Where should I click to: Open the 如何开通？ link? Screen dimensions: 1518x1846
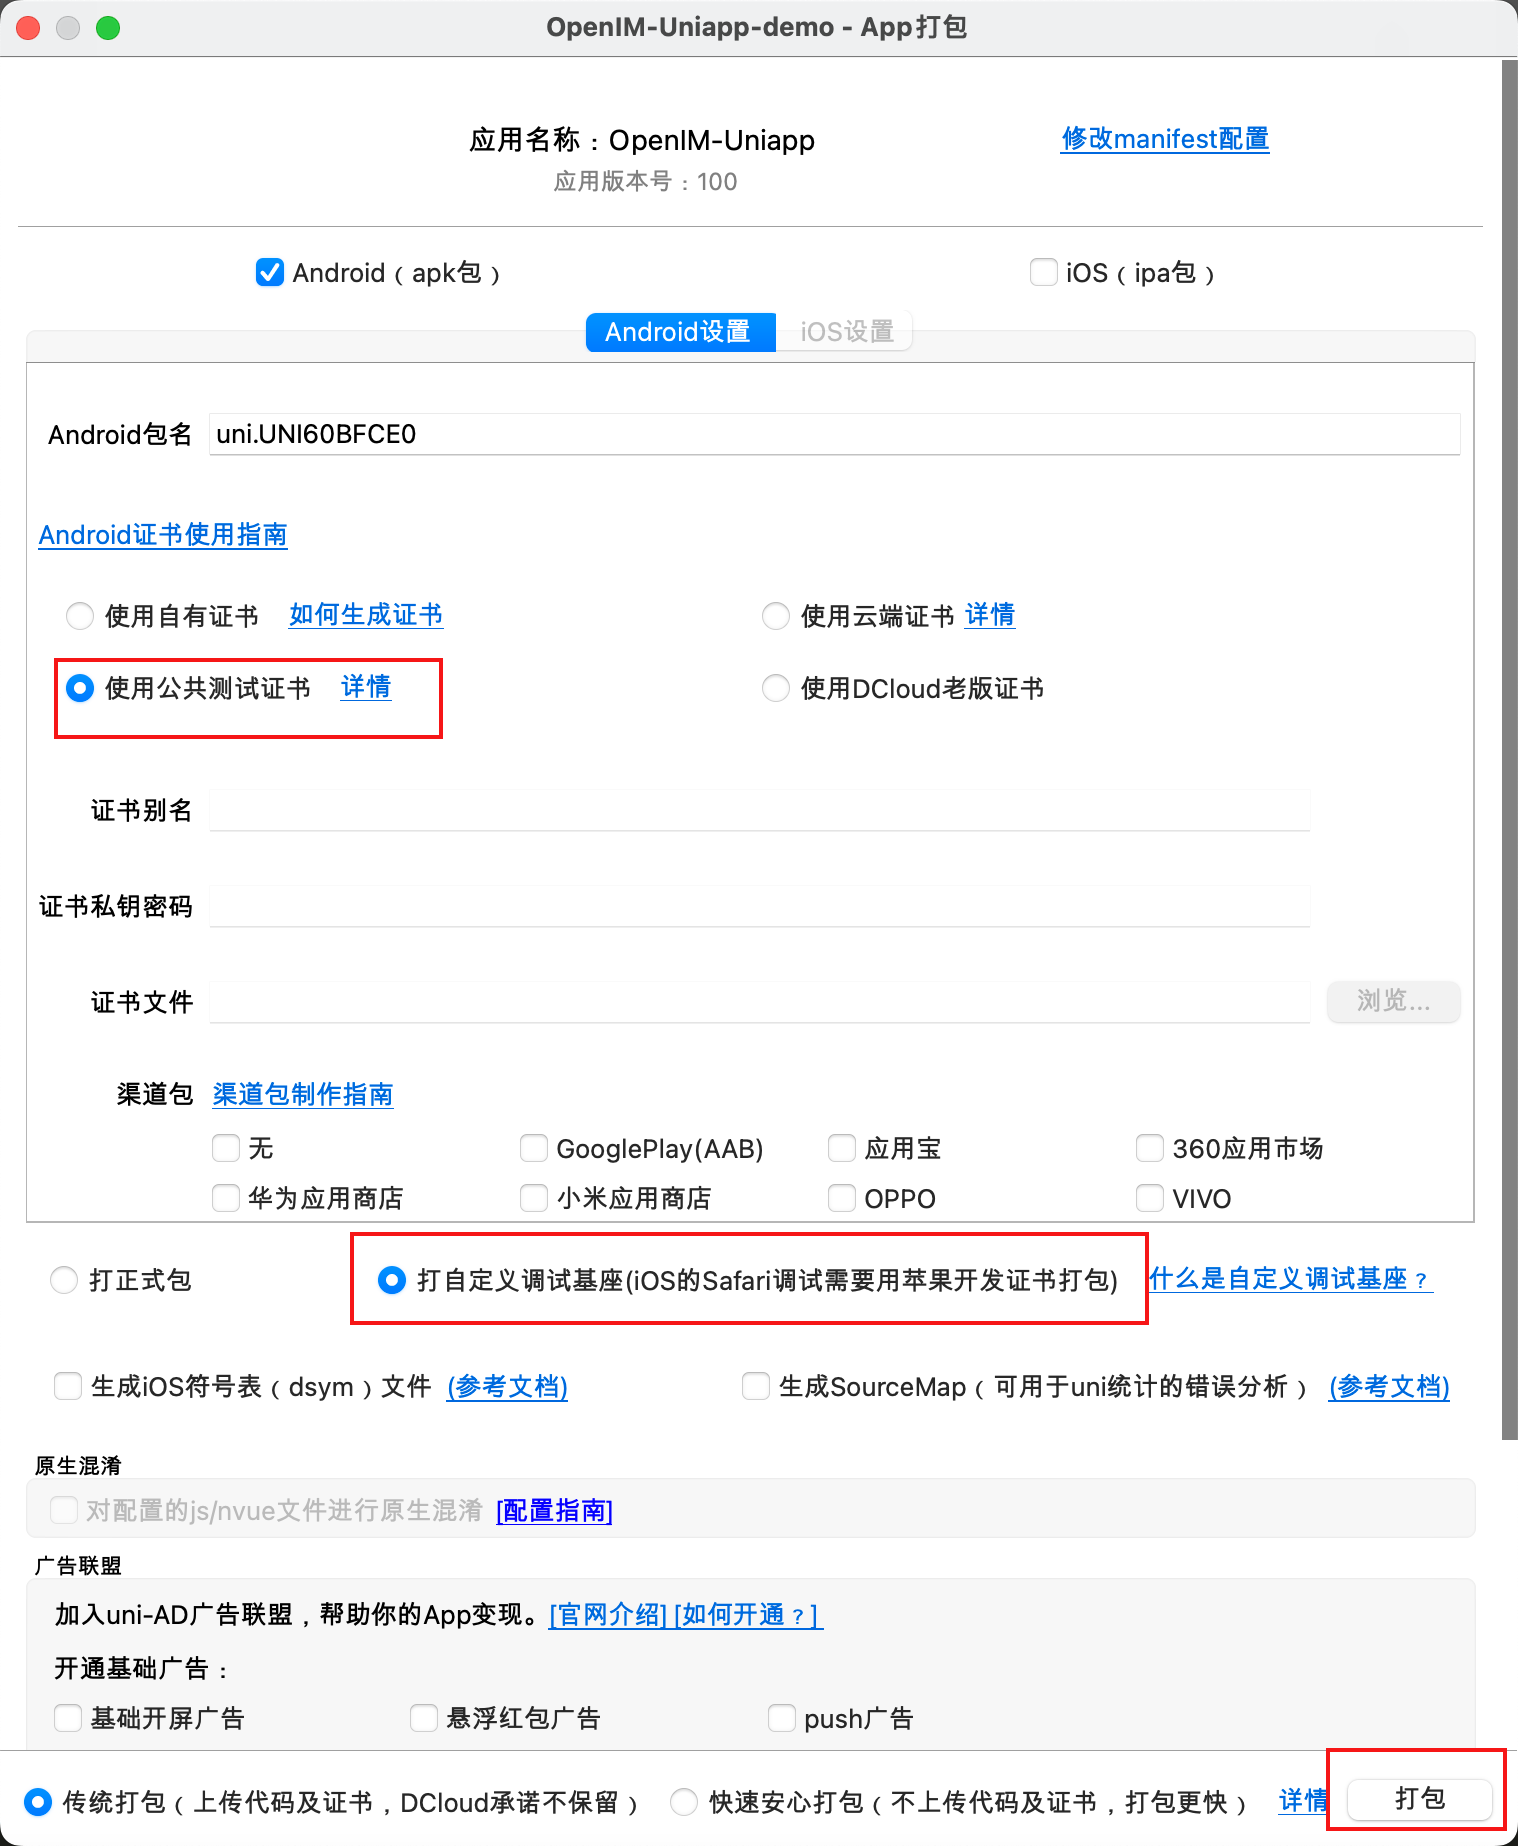[x=747, y=1615]
